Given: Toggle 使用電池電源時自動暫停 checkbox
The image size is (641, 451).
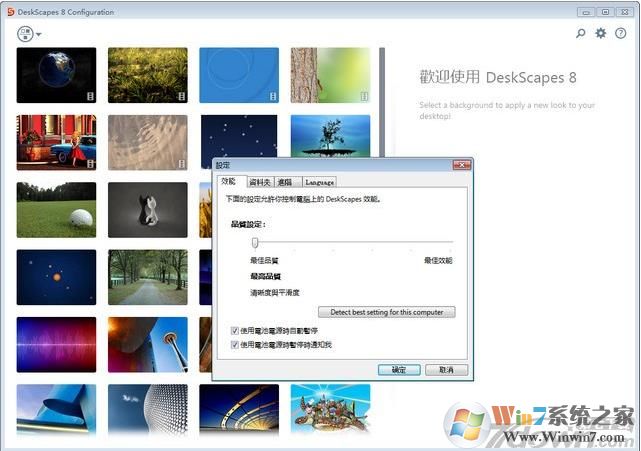Looking at the screenshot, I should click(235, 330).
